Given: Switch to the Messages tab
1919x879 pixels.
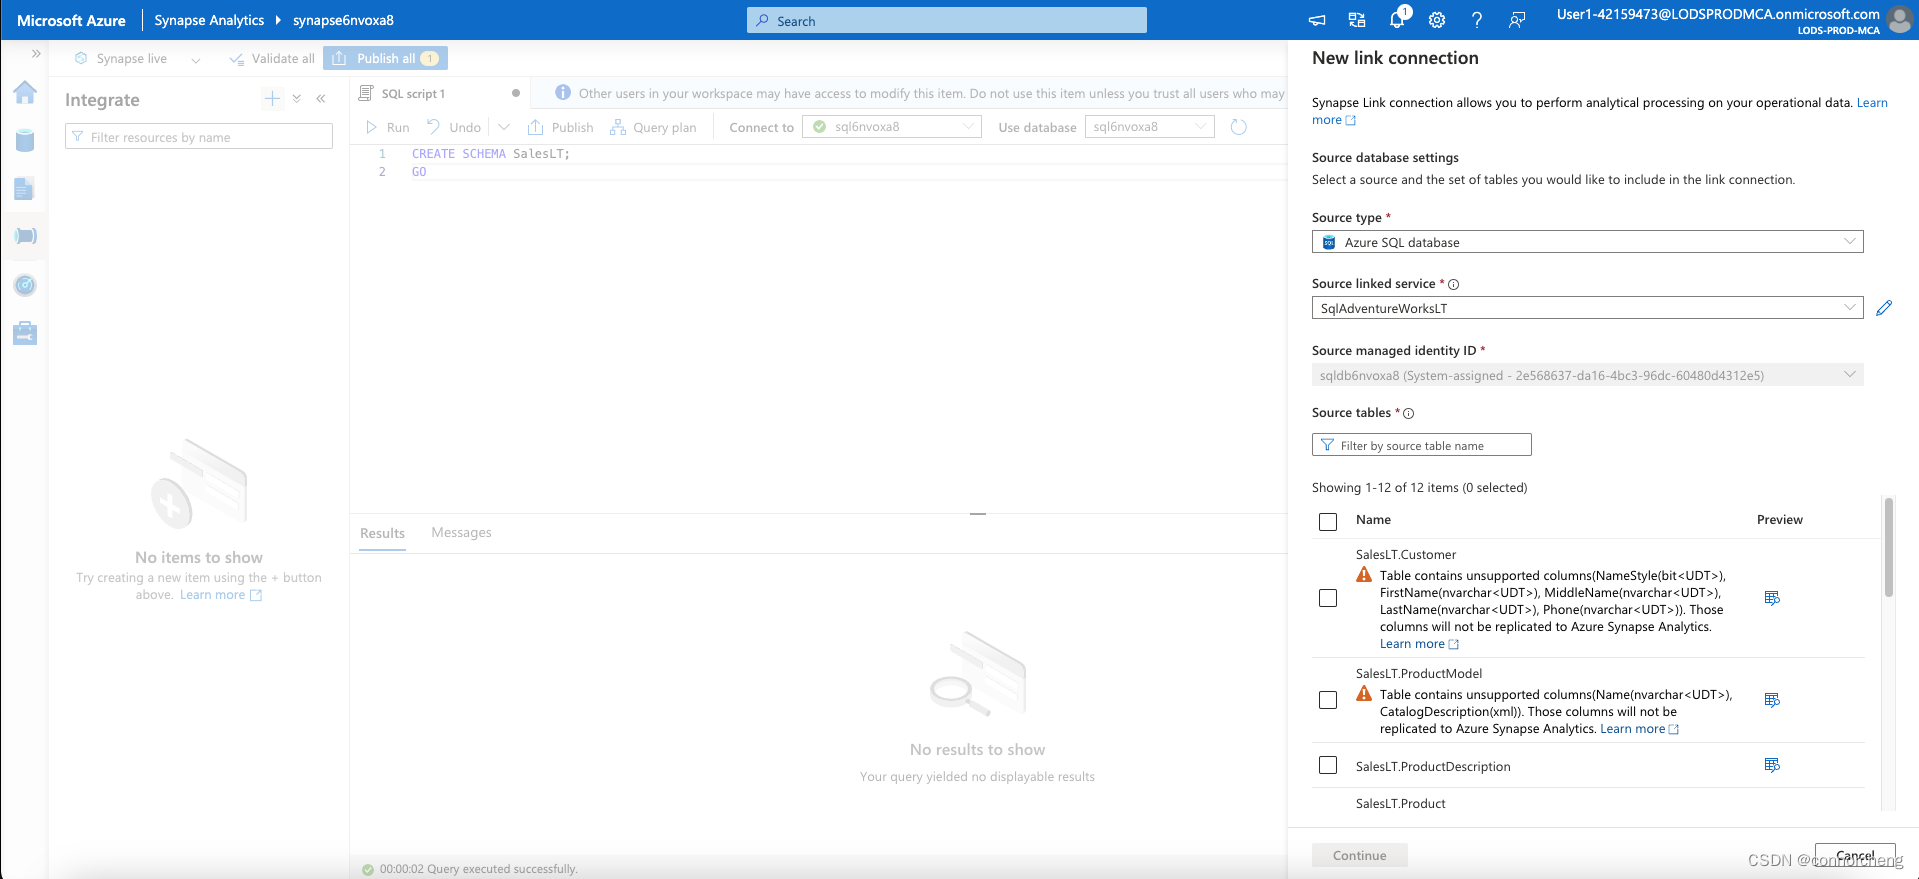Looking at the screenshot, I should [461, 533].
